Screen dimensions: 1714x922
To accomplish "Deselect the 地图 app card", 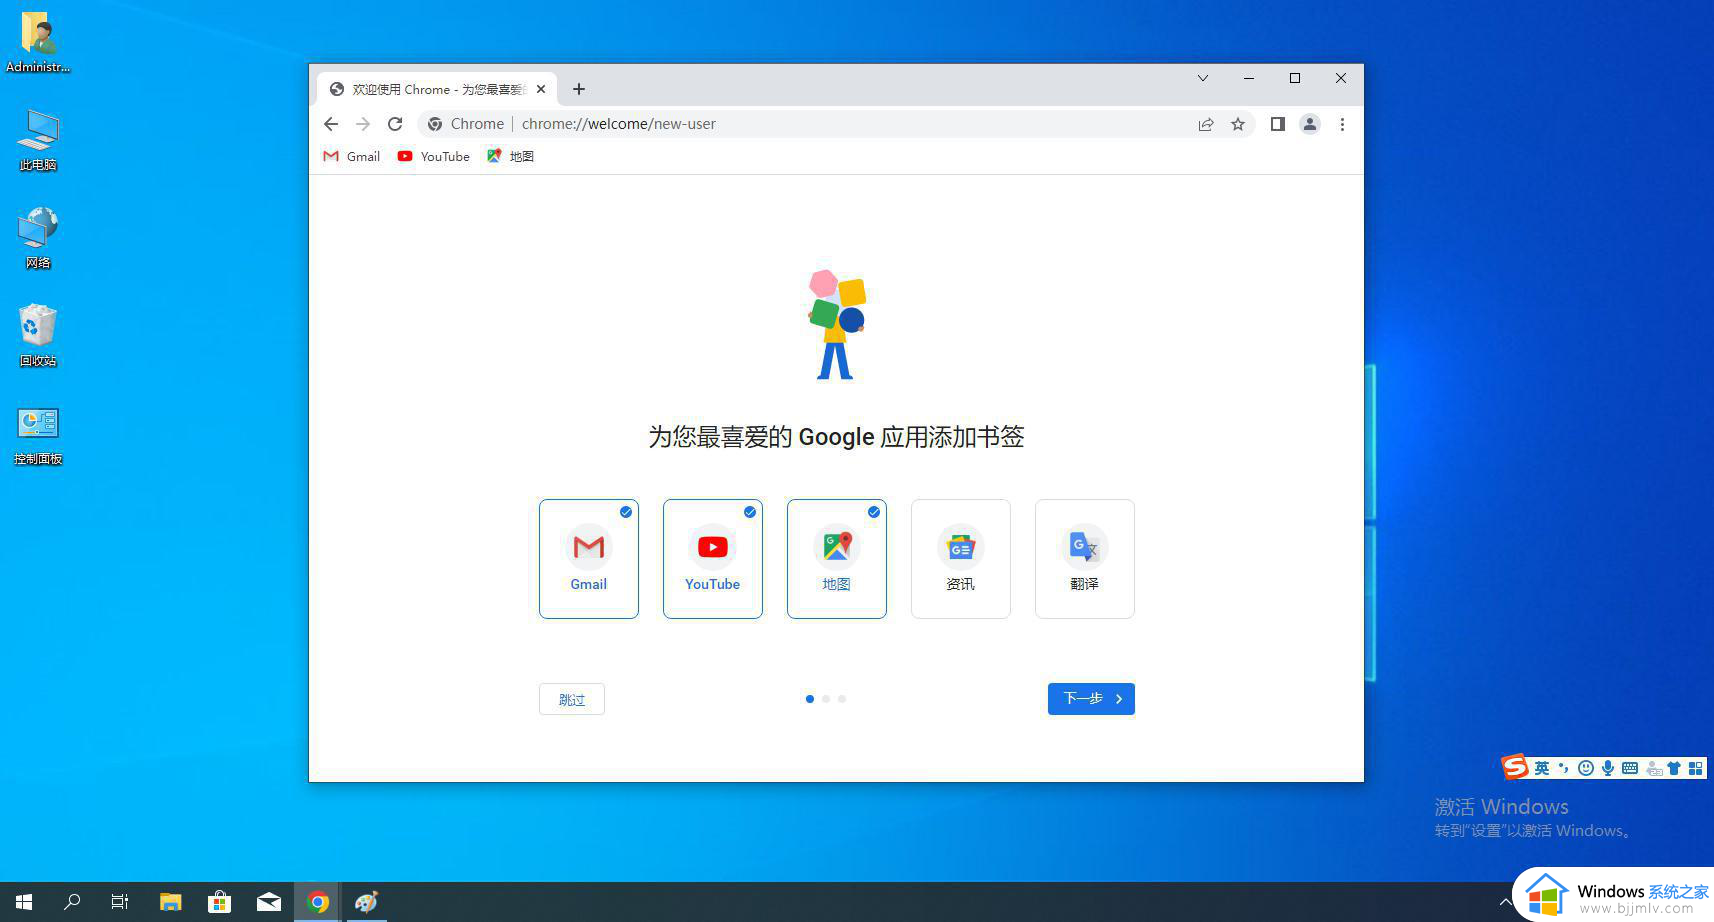I will (837, 559).
